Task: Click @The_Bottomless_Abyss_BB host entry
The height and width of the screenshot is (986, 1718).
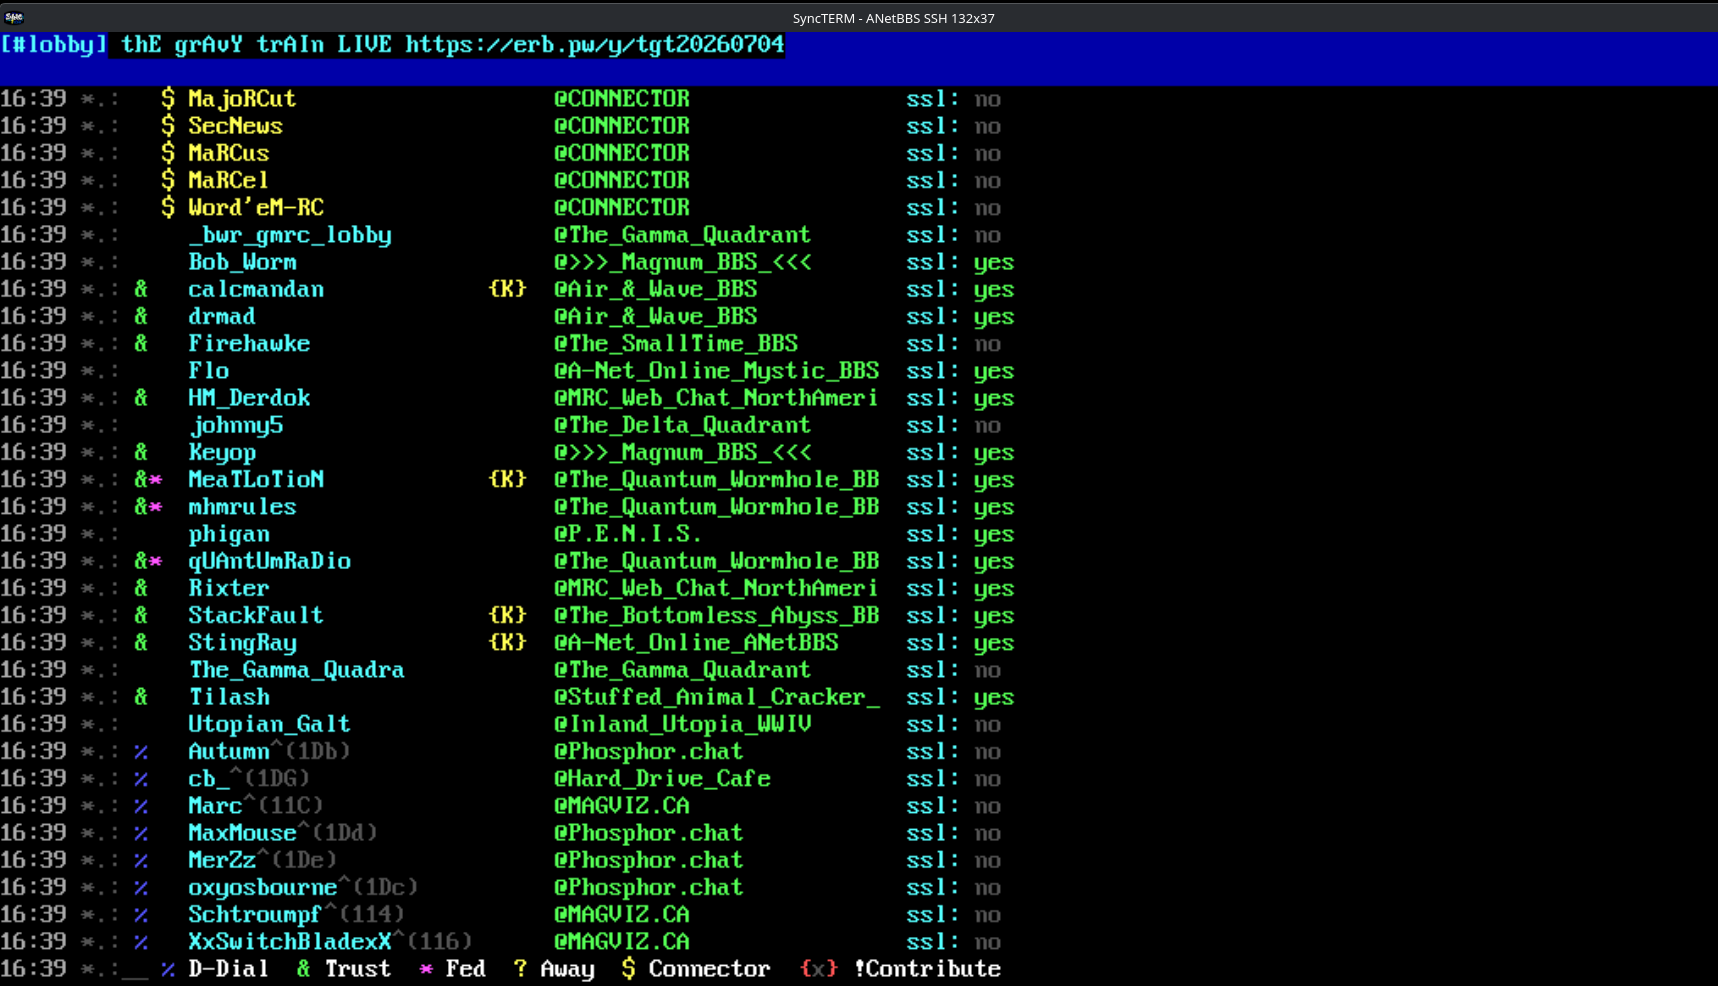Action: coord(717,615)
